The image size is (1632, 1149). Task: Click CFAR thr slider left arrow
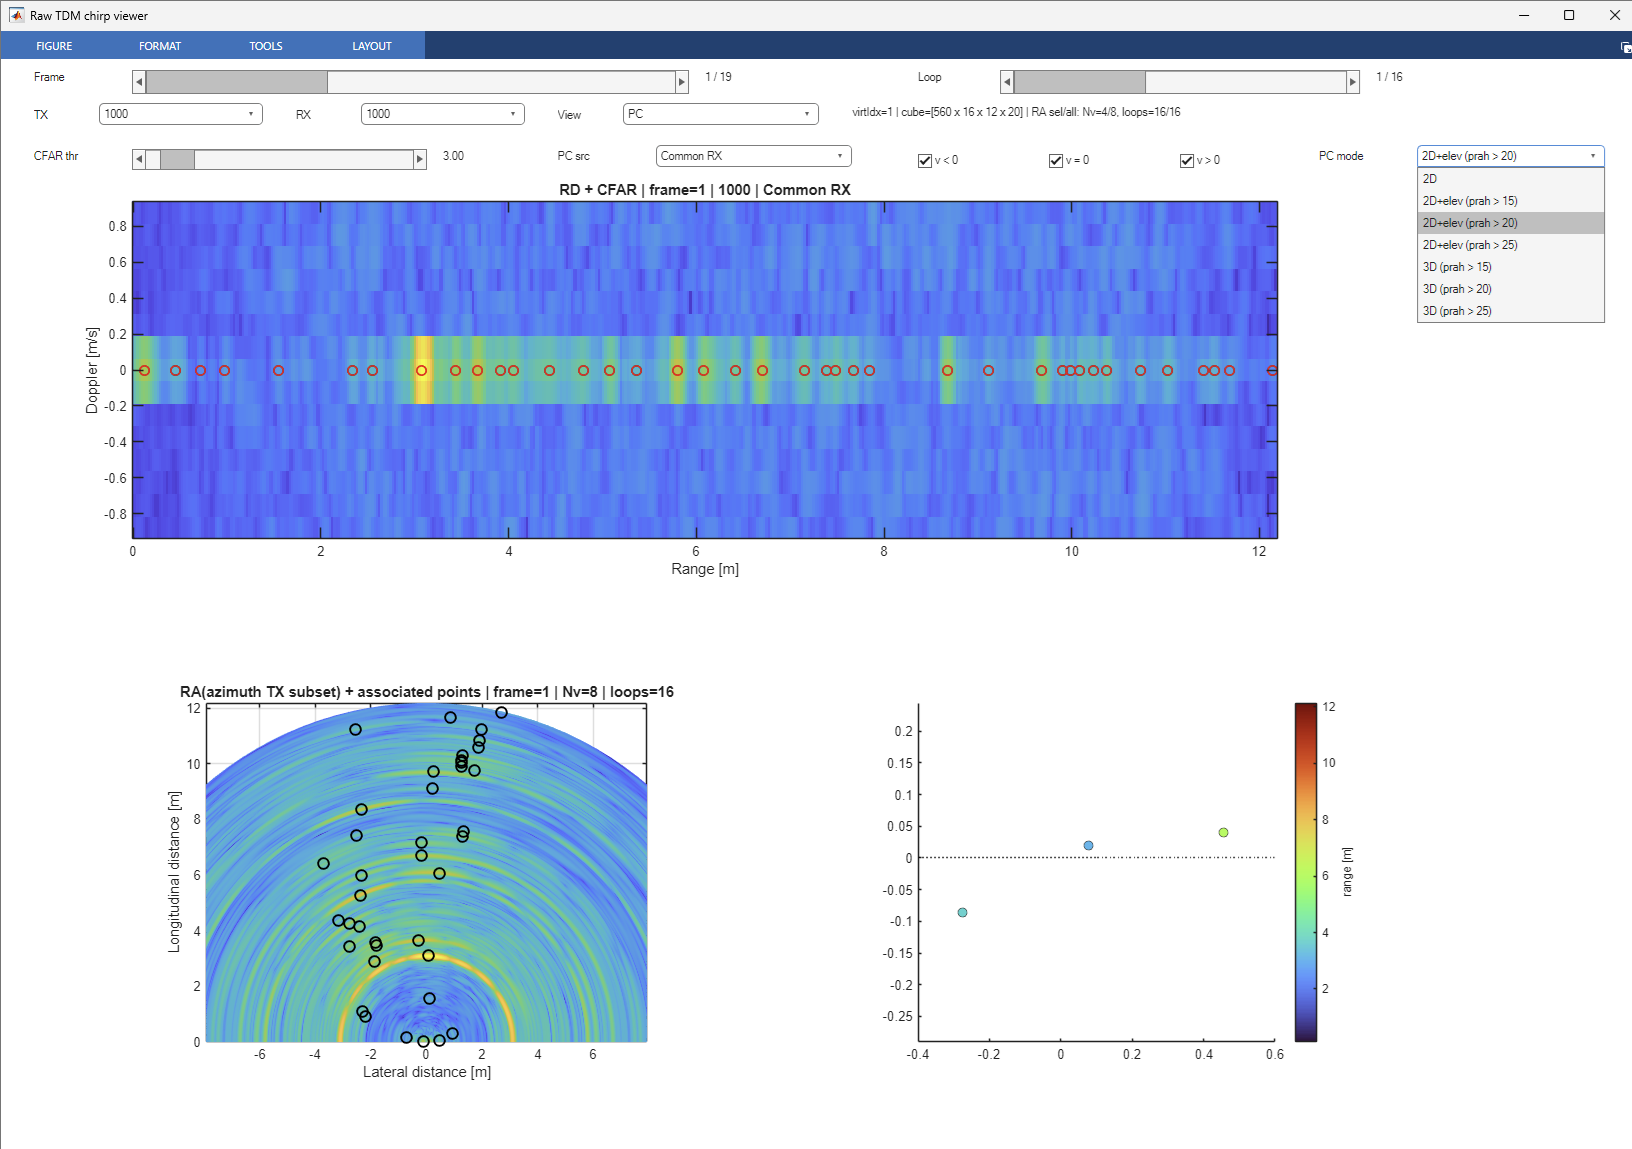pos(139,159)
